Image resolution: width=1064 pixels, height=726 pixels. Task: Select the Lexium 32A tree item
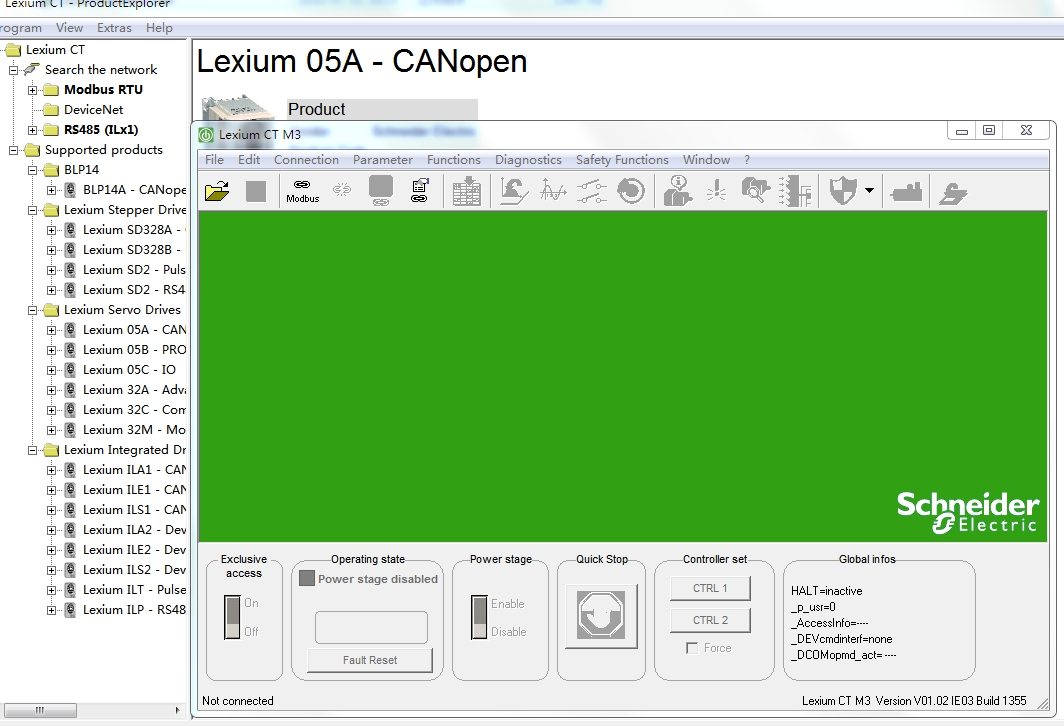[134, 390]
